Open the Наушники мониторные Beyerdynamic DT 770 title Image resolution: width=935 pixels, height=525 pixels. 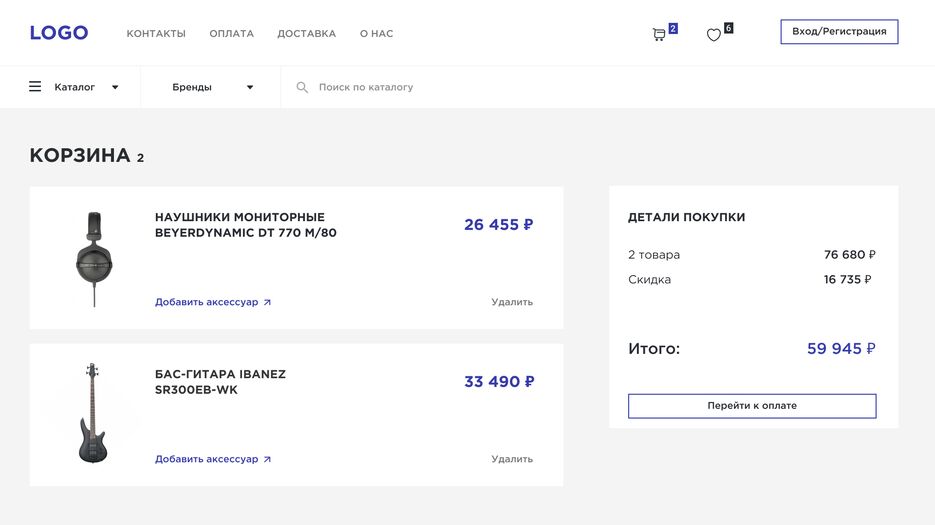click(x=245, y=225)
